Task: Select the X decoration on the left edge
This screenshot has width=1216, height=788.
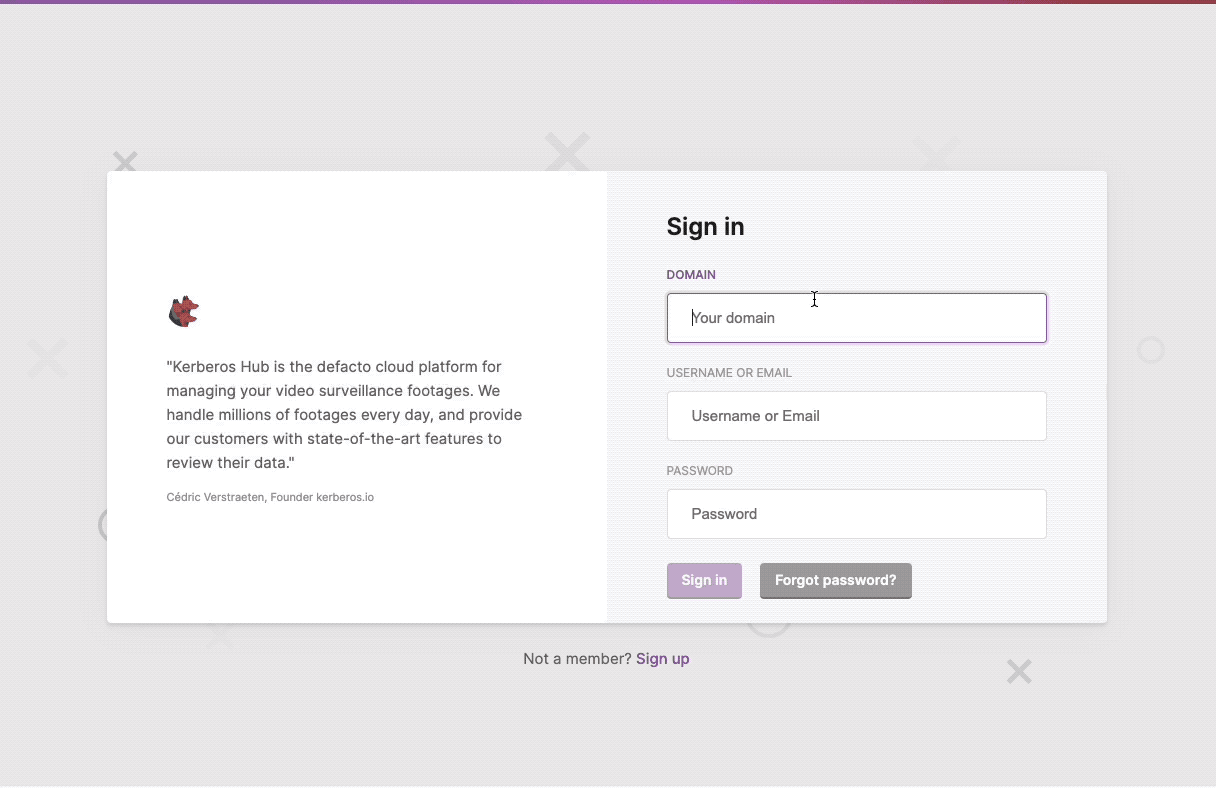Action: click(47, 358)
